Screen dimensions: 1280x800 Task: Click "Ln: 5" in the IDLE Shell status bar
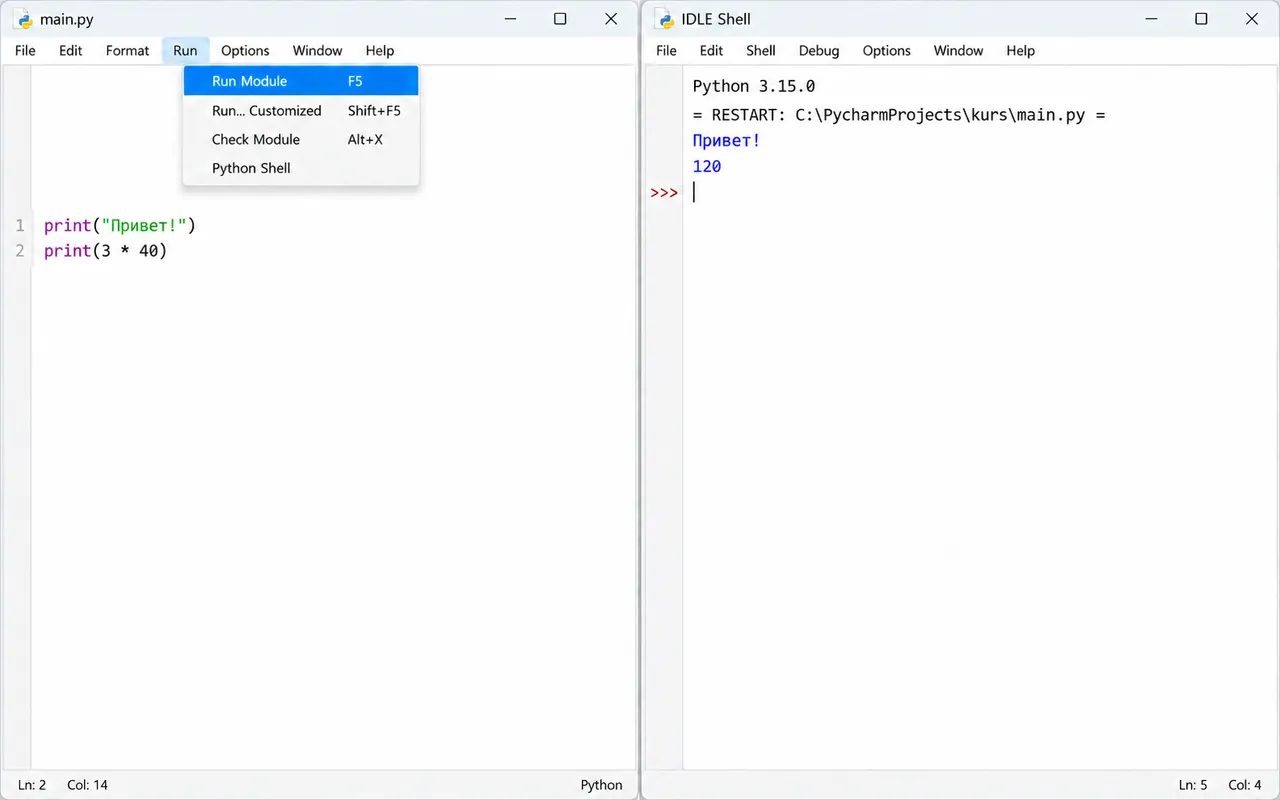(x=1193, y=785)
